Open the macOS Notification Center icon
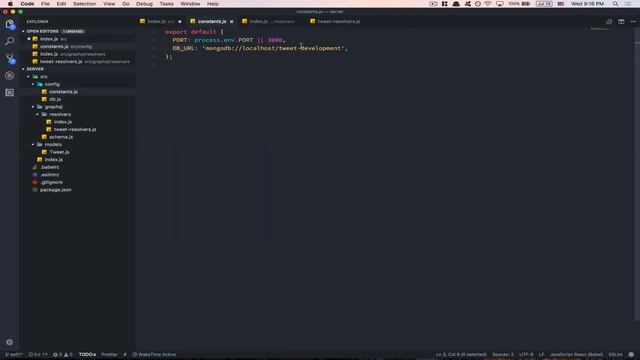Screen dimensions: 640x360 tap(628, 4)
